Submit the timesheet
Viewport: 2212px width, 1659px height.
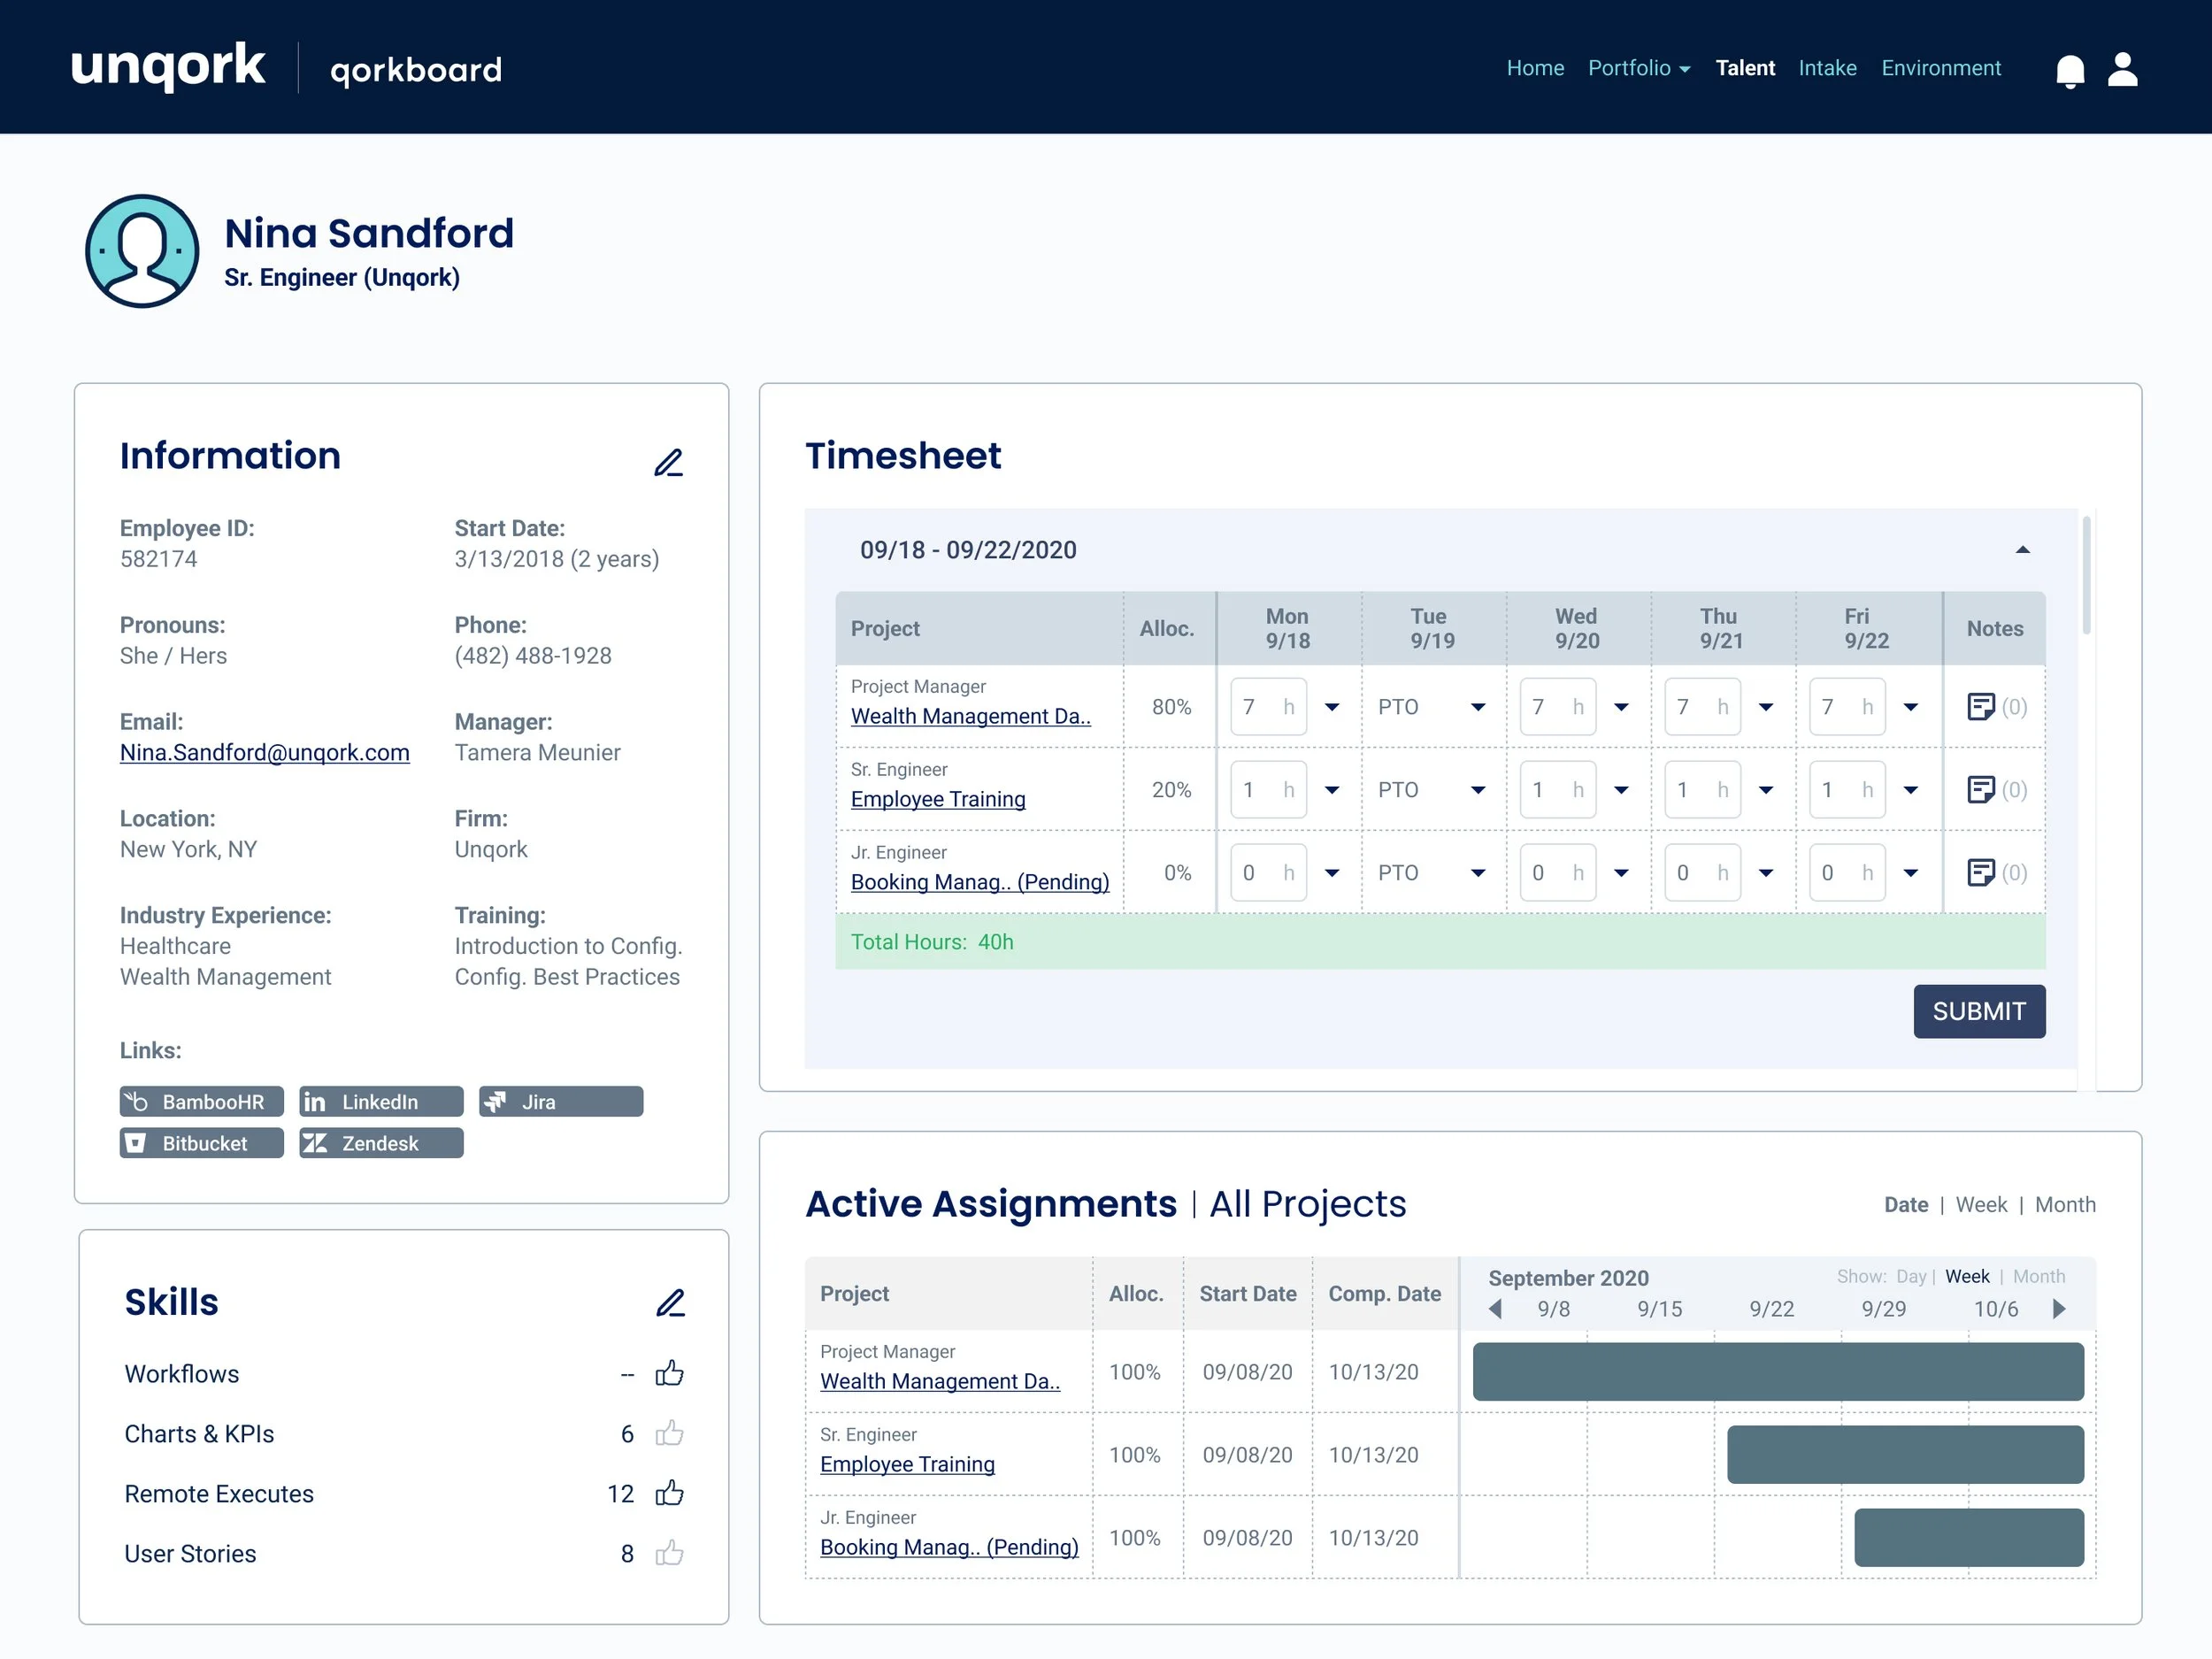(1978, 1011)
